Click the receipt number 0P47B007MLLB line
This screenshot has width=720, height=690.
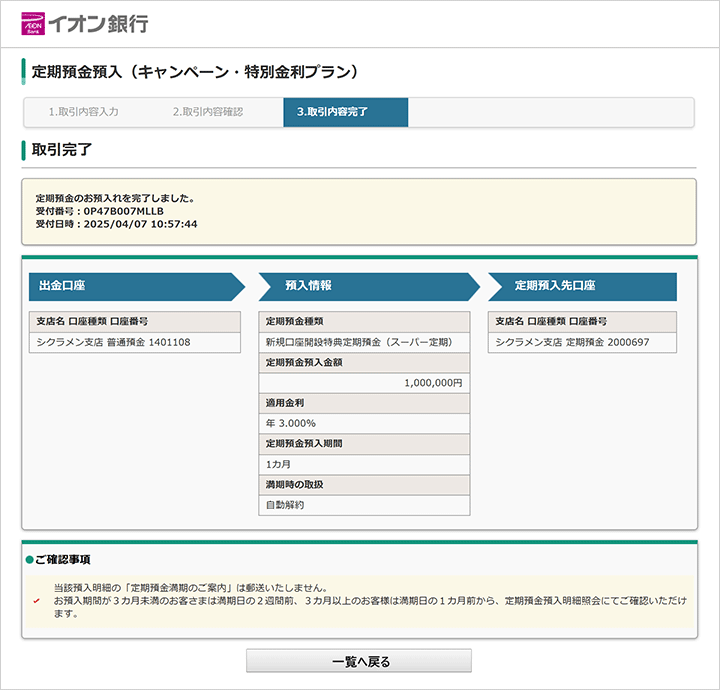pyautogui.click(x=100, y=211)
